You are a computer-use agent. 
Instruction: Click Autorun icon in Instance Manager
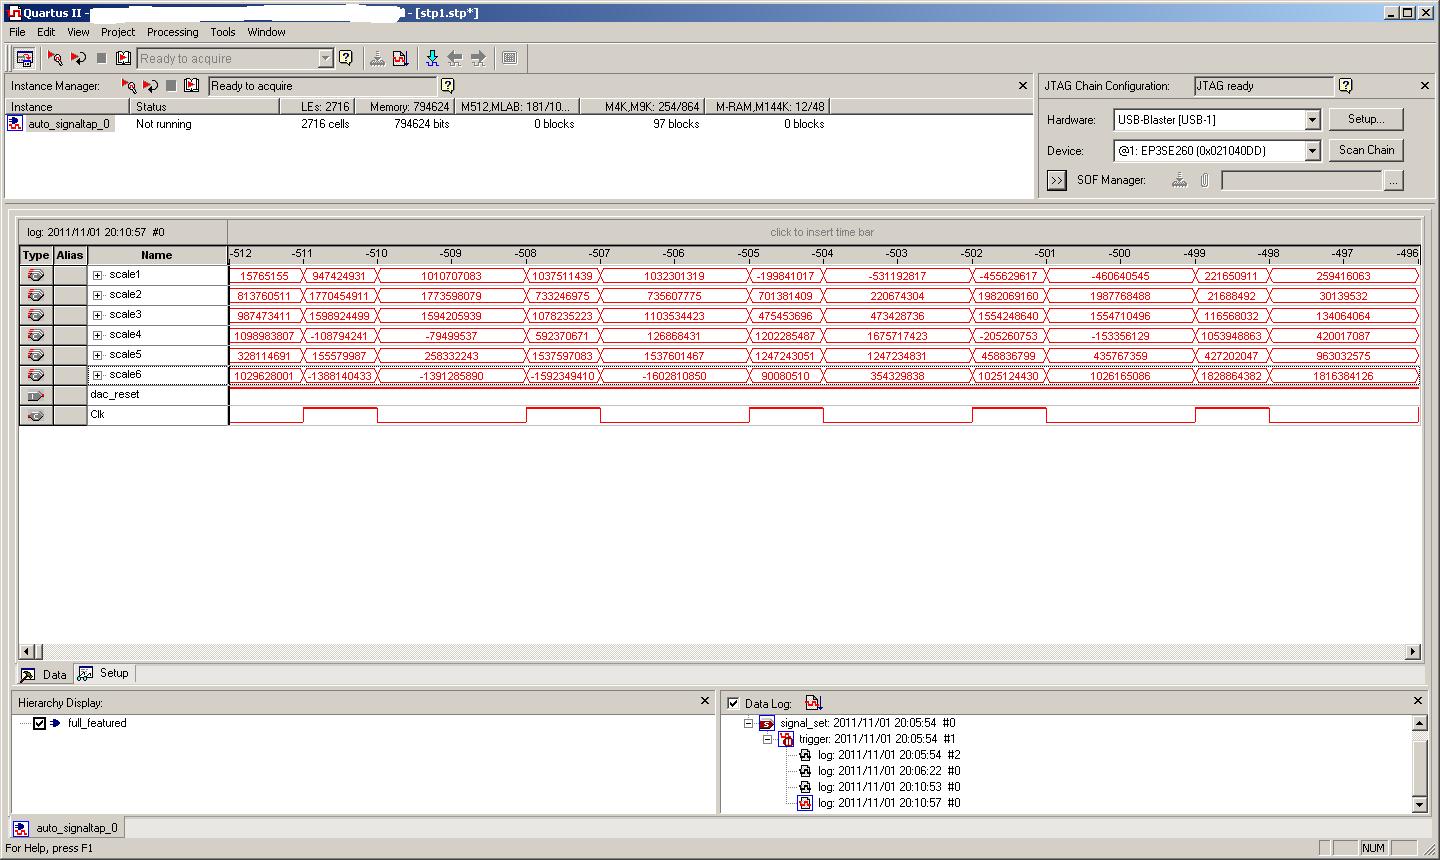[x=151, y=86]
